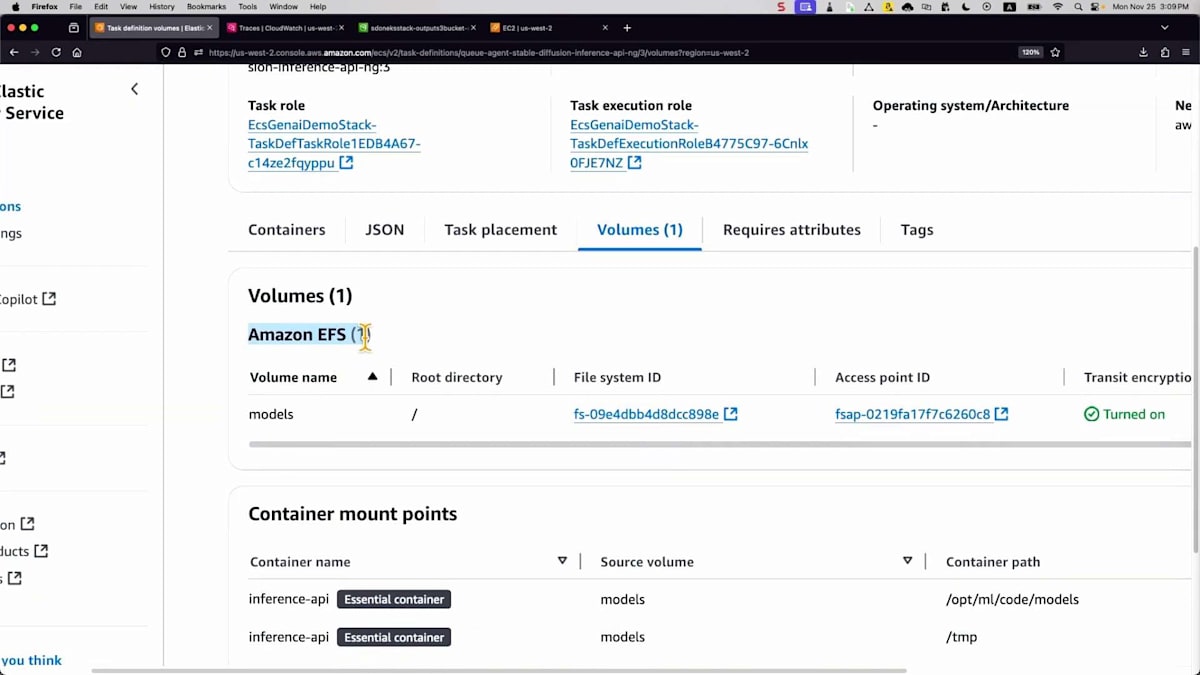Switch to the sdoneksstack-outputs3bucket browser tab
The image size is (1200, 675).
click(418, 28)
